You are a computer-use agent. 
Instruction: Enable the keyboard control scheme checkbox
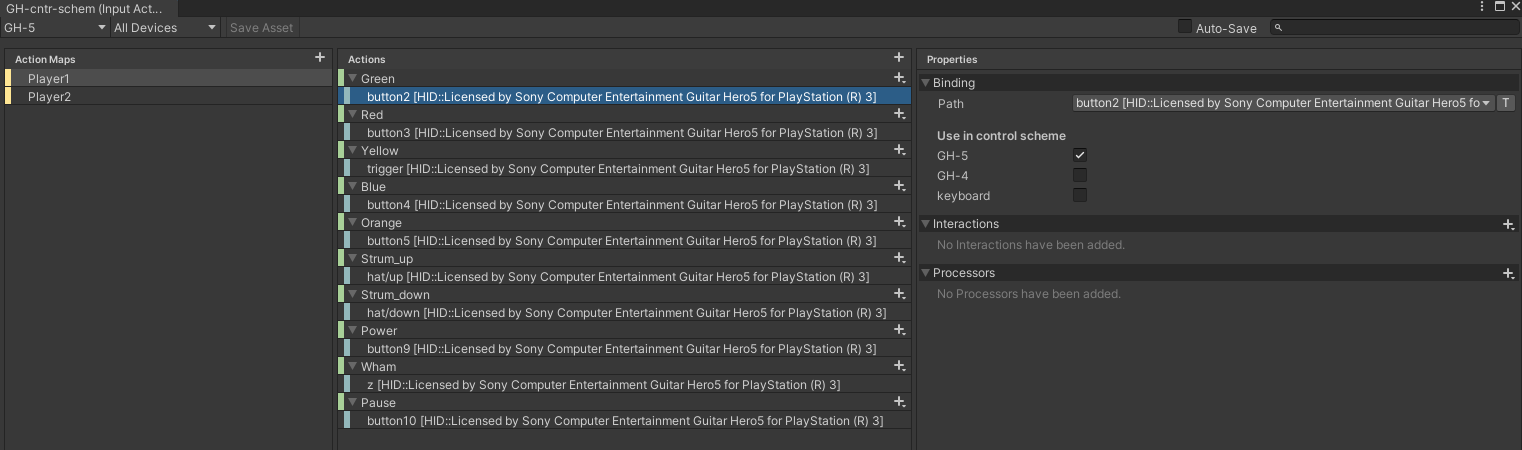1080,196
